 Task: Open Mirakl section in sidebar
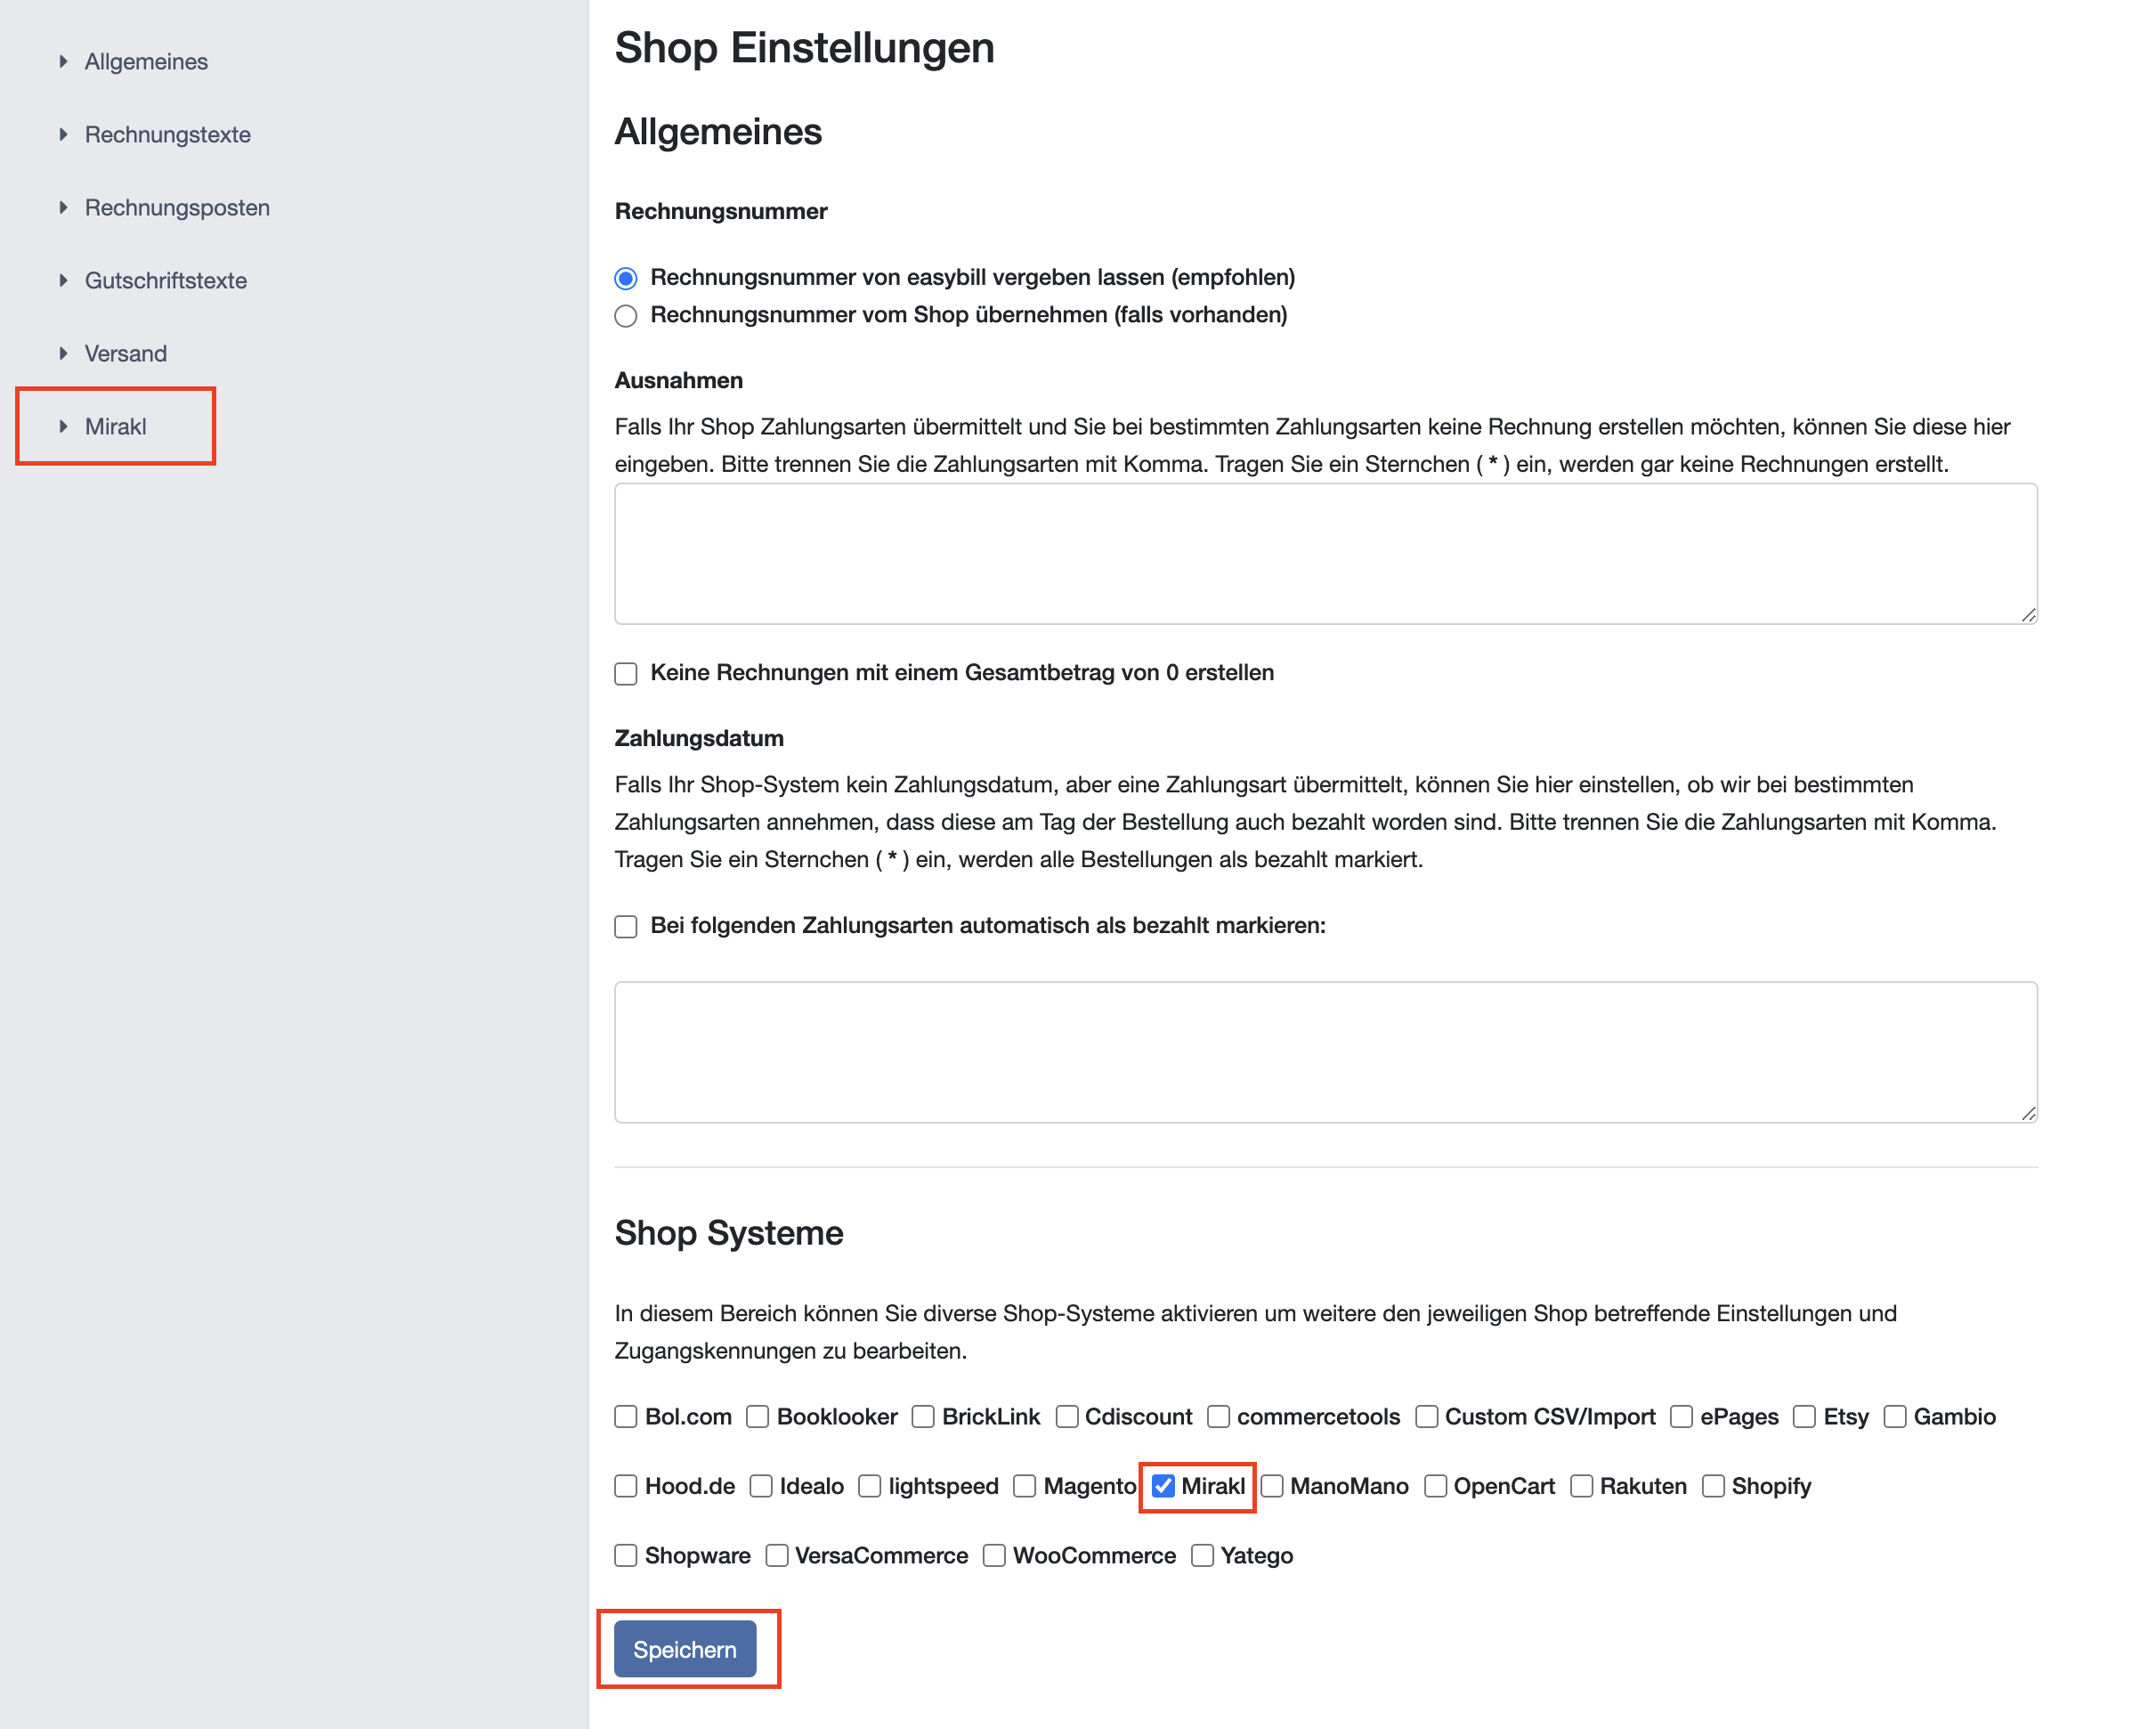[116, 427]
